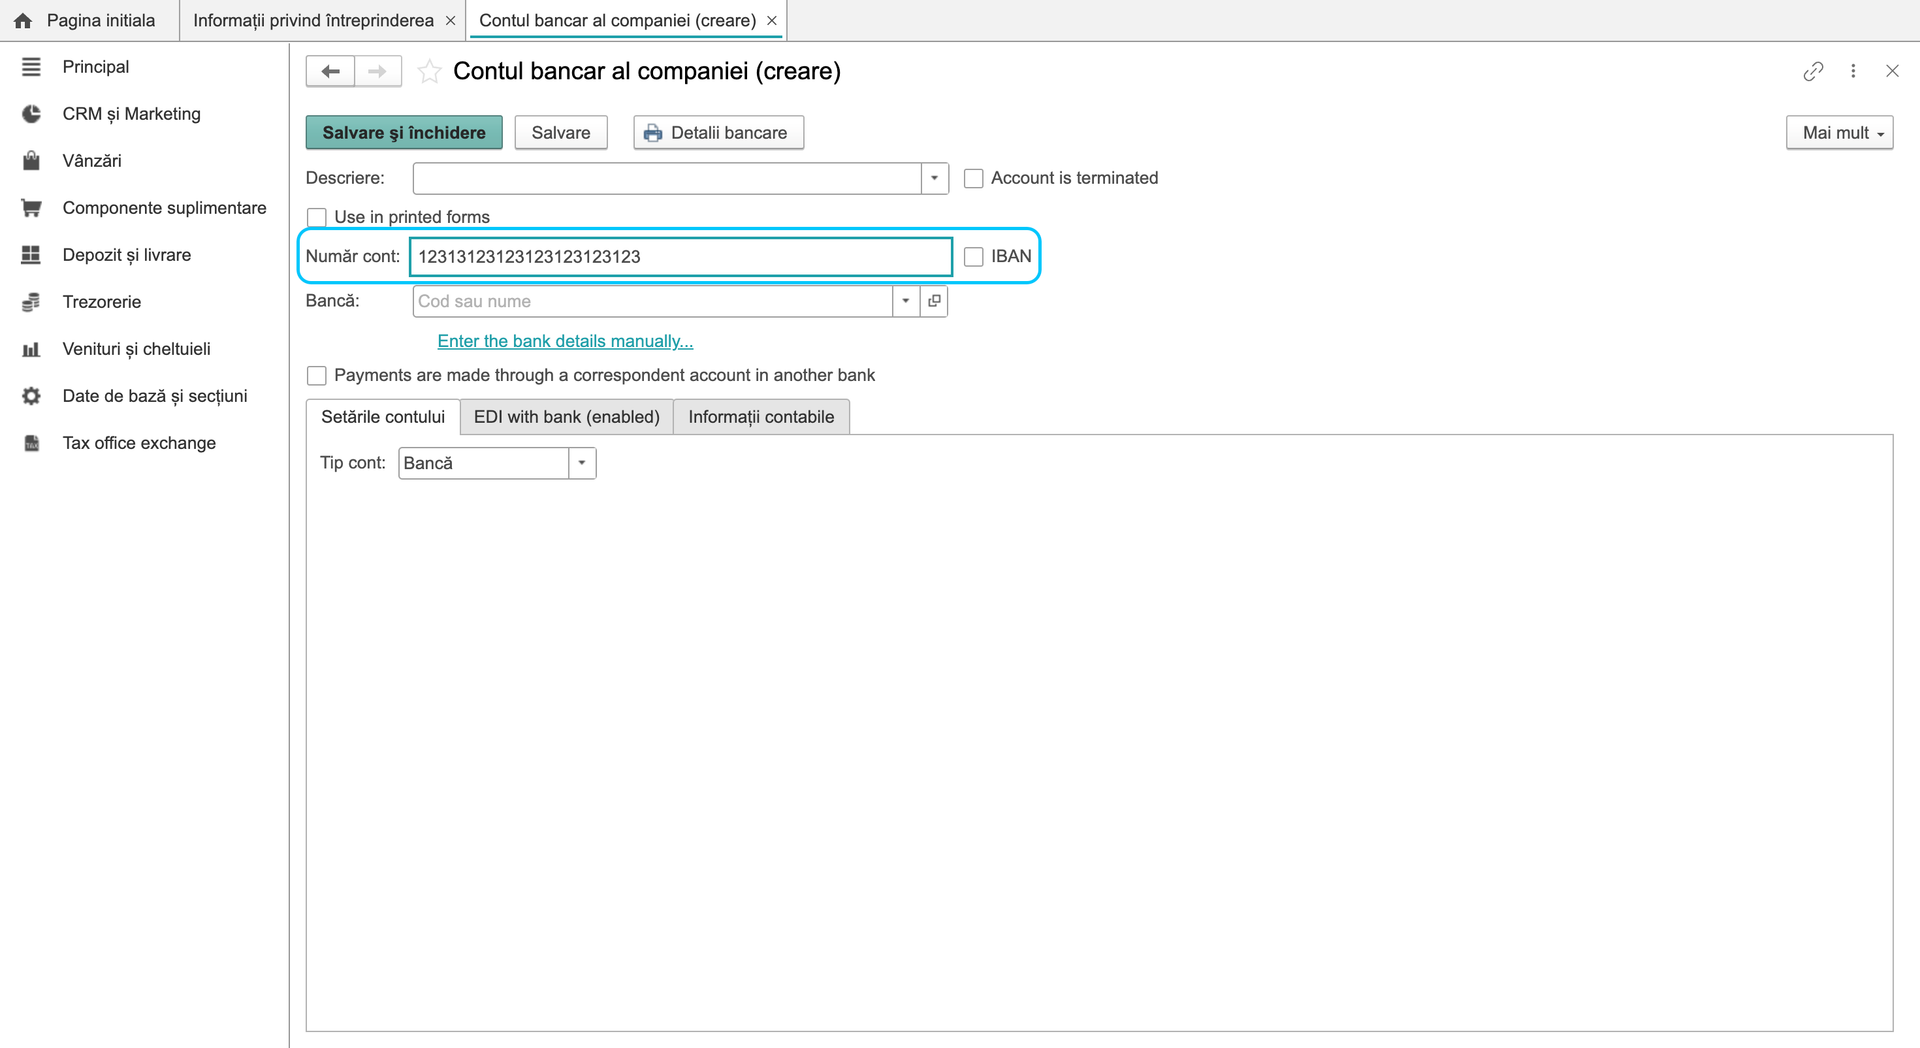Expand the Bancă field dropdown arrow
Image resolution: width=1920 pixels, height=1048 pixels.
906,301
